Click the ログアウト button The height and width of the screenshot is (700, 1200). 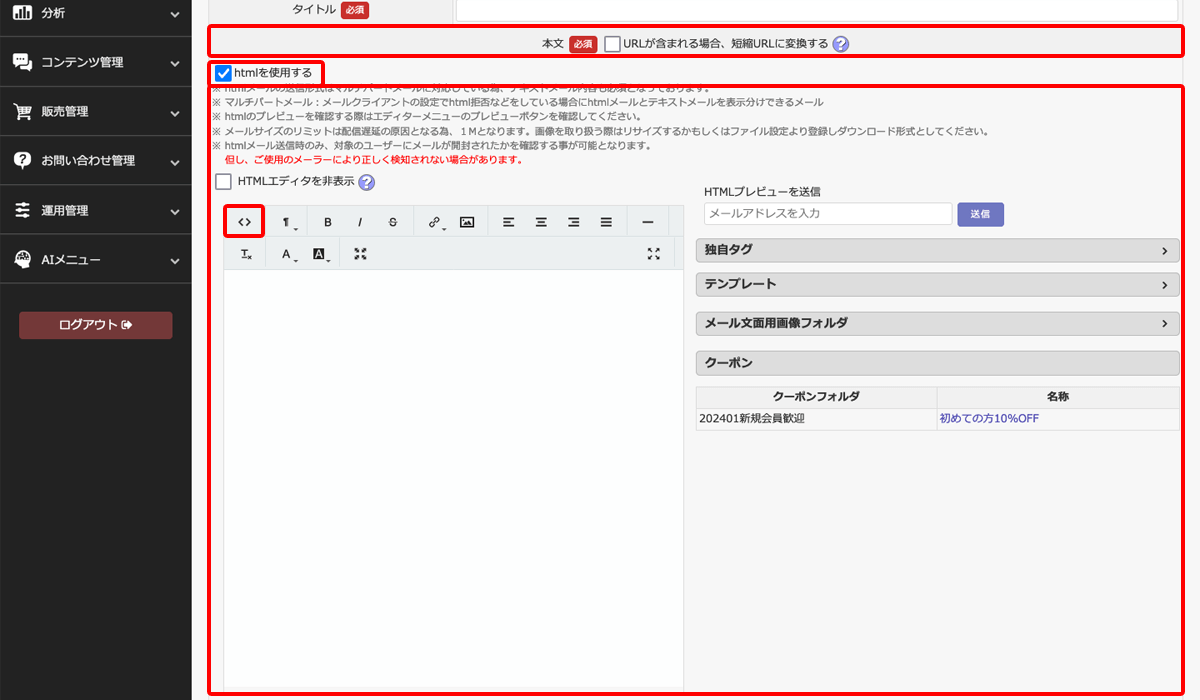pos(96,325)
